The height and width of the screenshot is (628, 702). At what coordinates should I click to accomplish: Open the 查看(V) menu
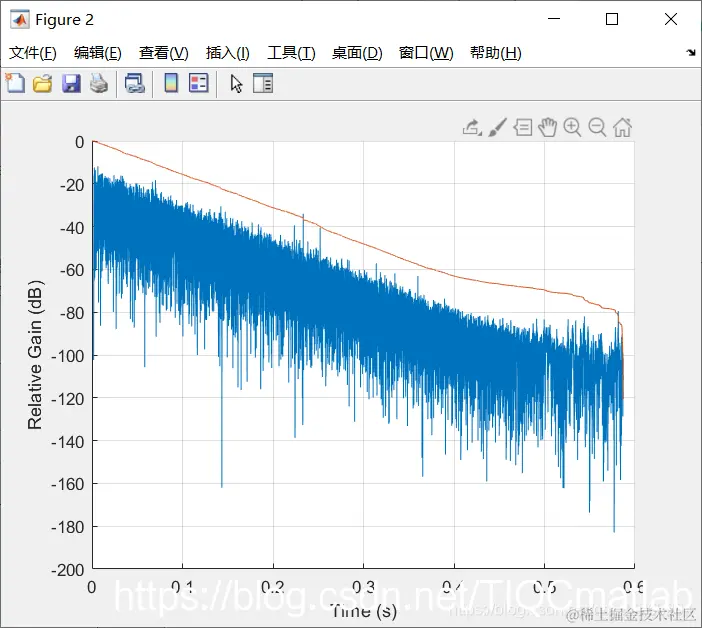[x=163, y=53]
